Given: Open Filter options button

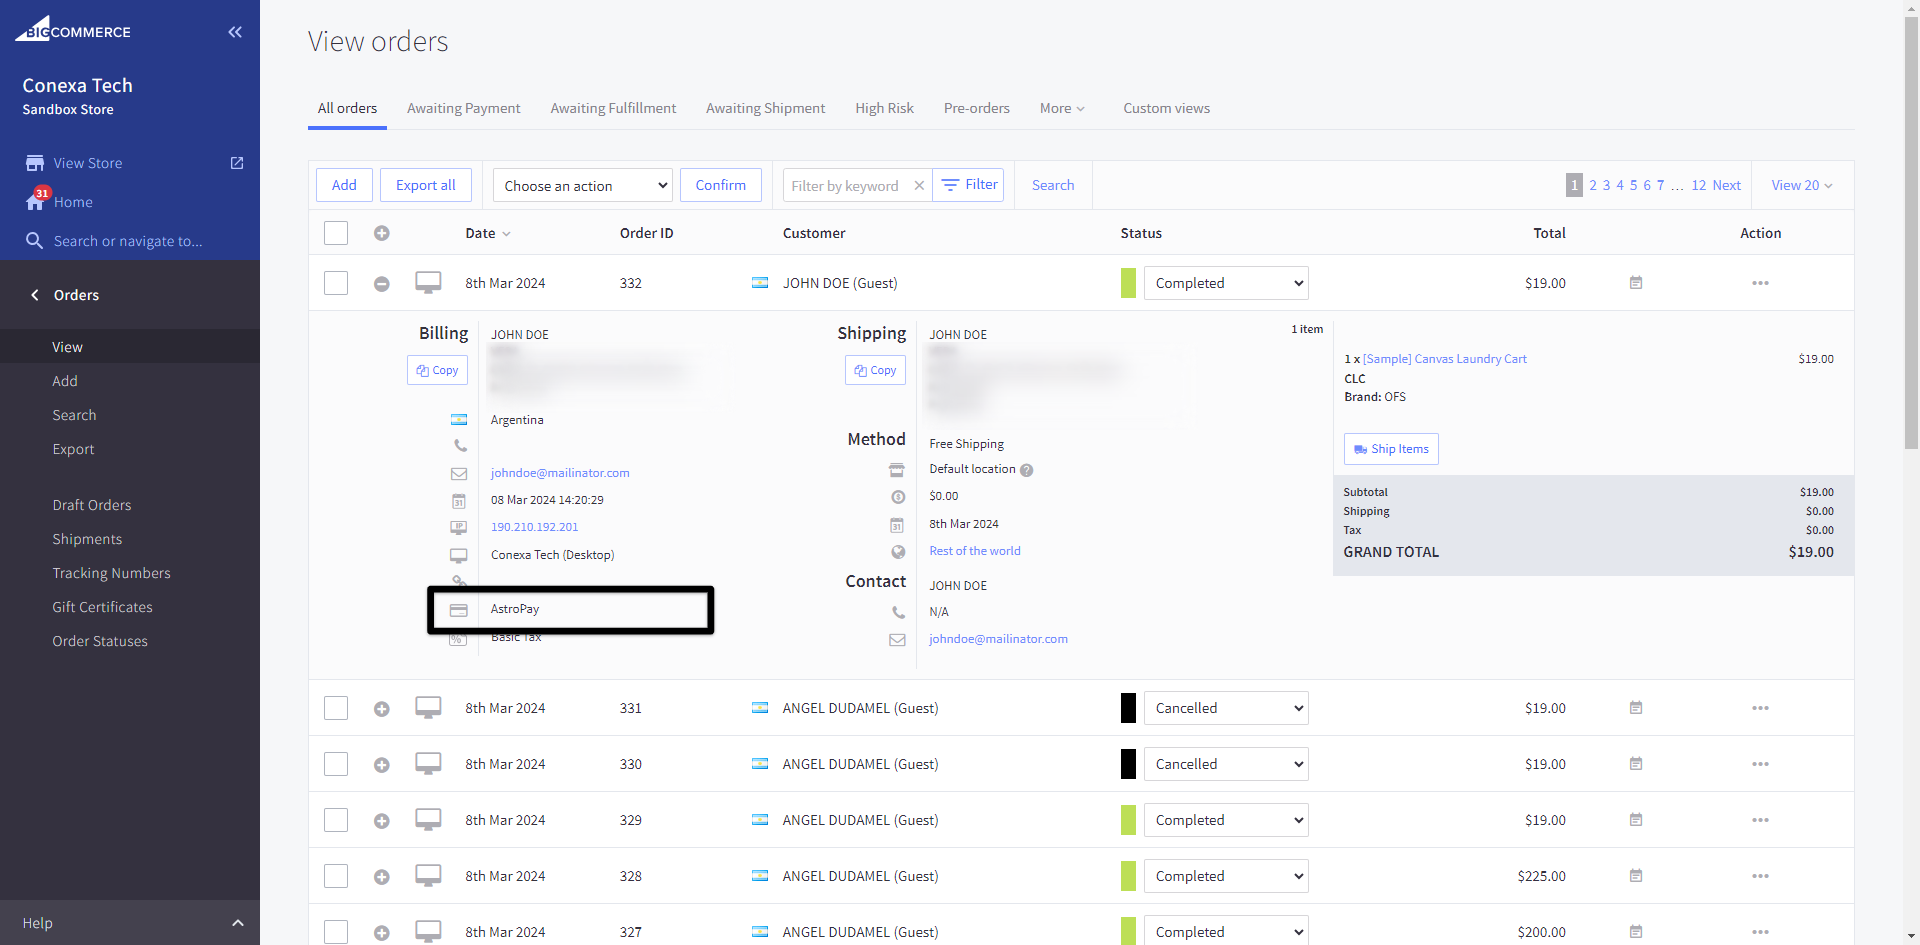Looking at the screenshot, I should click(x=969, y=185).
